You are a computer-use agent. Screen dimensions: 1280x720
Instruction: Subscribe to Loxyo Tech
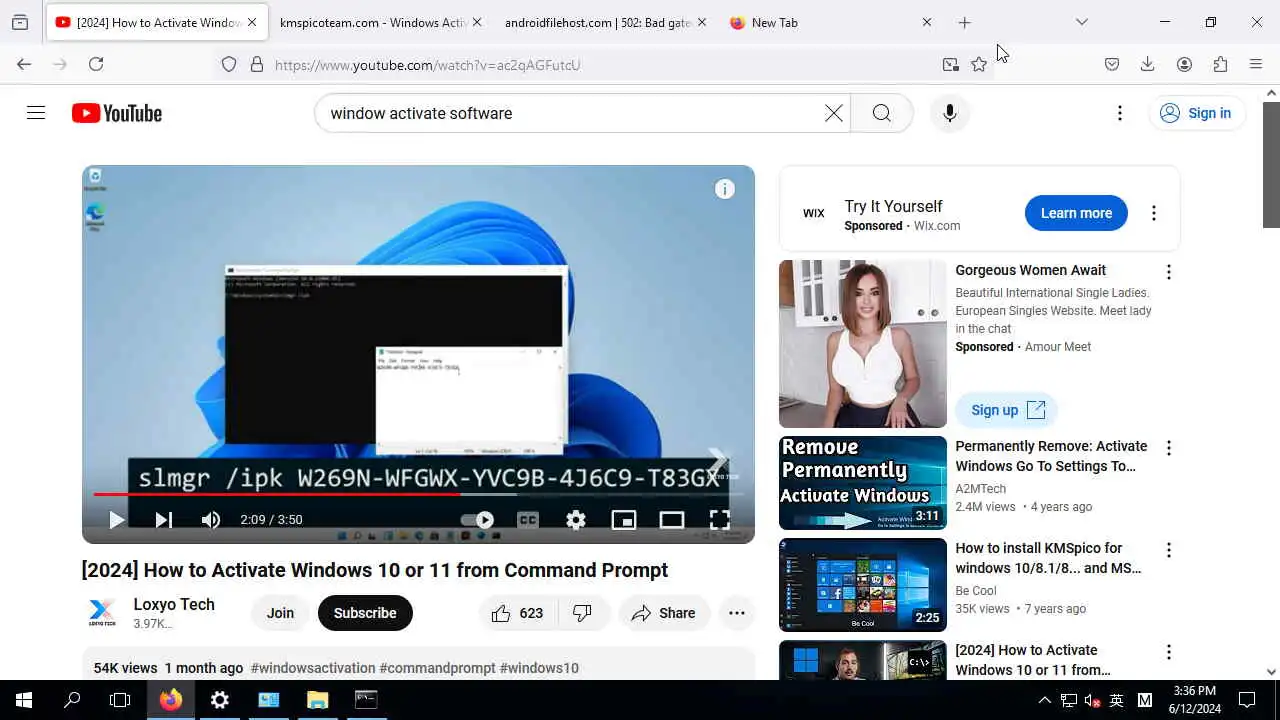click(x=365, y=613)
